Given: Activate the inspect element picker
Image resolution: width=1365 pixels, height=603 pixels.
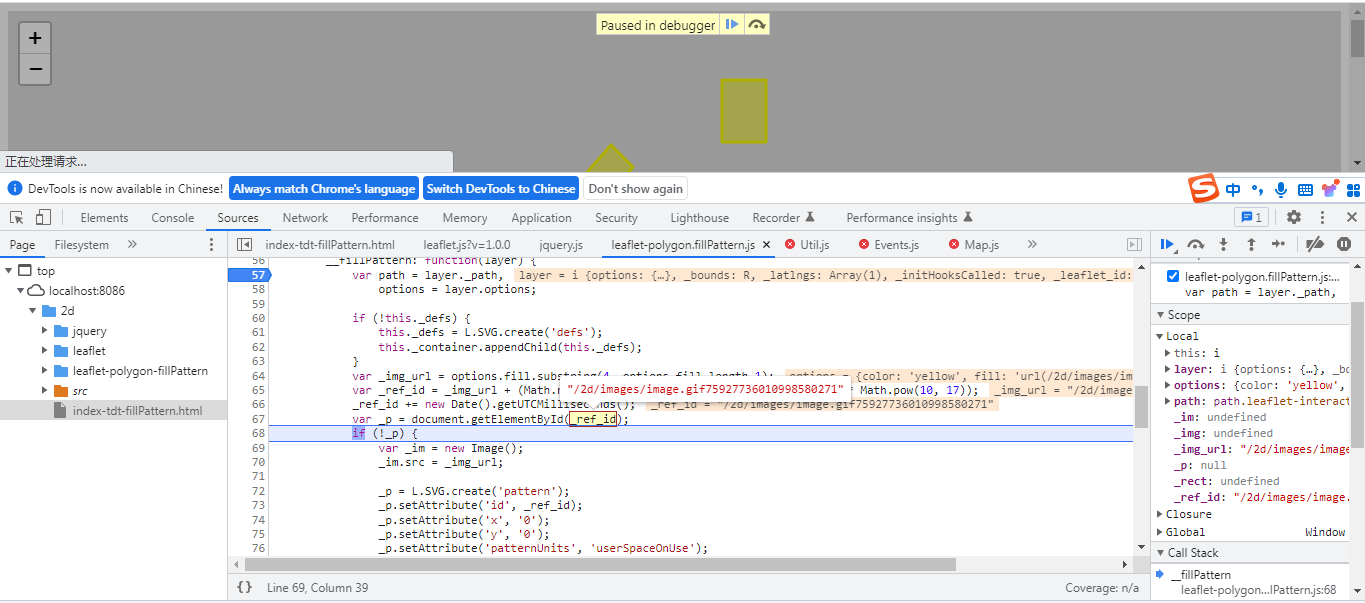Looking at the screenshot, I should (17, 217).
